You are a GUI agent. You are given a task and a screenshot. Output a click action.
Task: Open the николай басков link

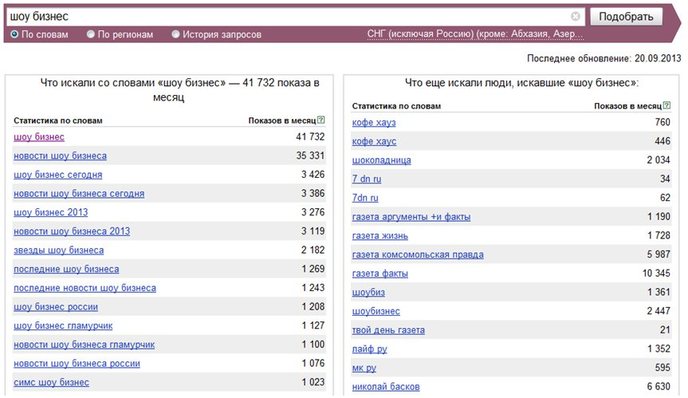386,387
